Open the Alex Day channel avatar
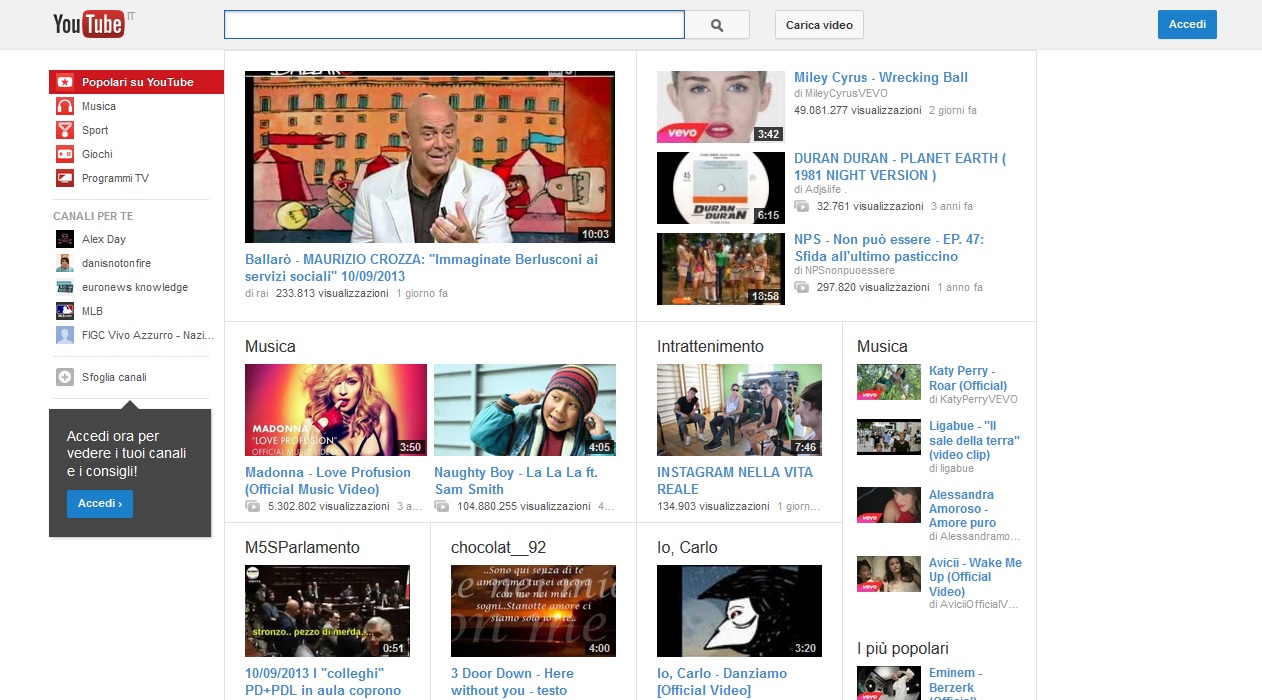Viewport: 1262px width, 700px height. coord(64,239)
